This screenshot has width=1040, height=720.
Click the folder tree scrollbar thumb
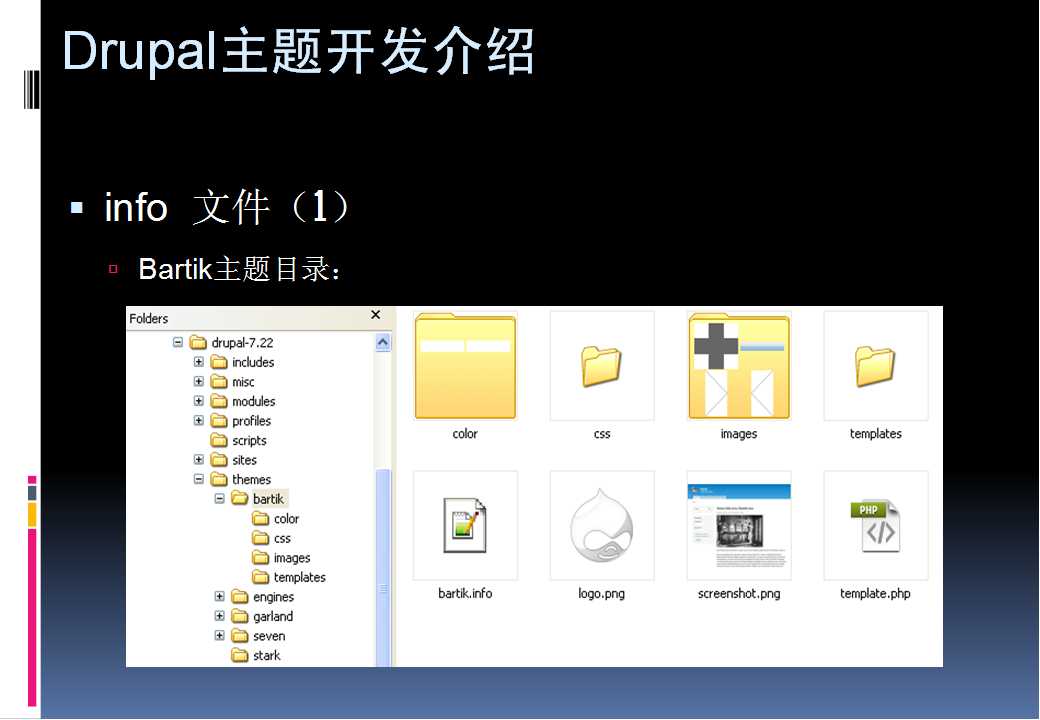pos(383,567)
